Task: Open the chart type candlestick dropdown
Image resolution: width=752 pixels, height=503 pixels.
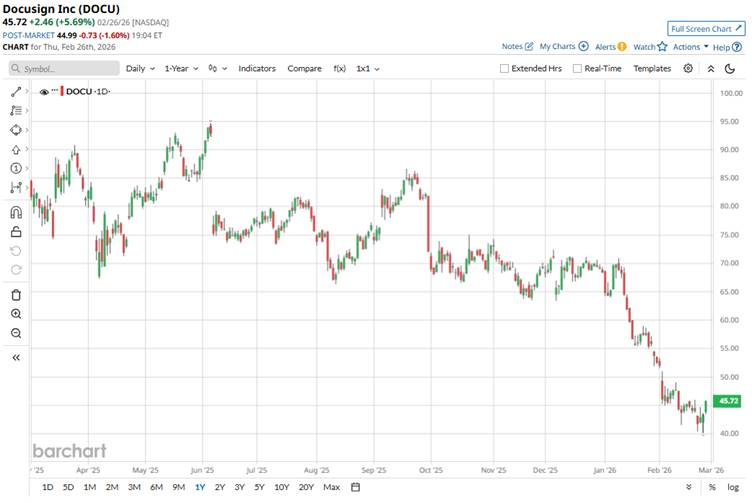Action: [218, 69]
